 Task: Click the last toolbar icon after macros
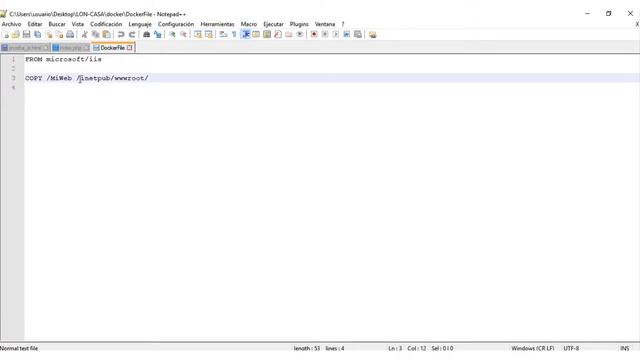click(372, 35)
